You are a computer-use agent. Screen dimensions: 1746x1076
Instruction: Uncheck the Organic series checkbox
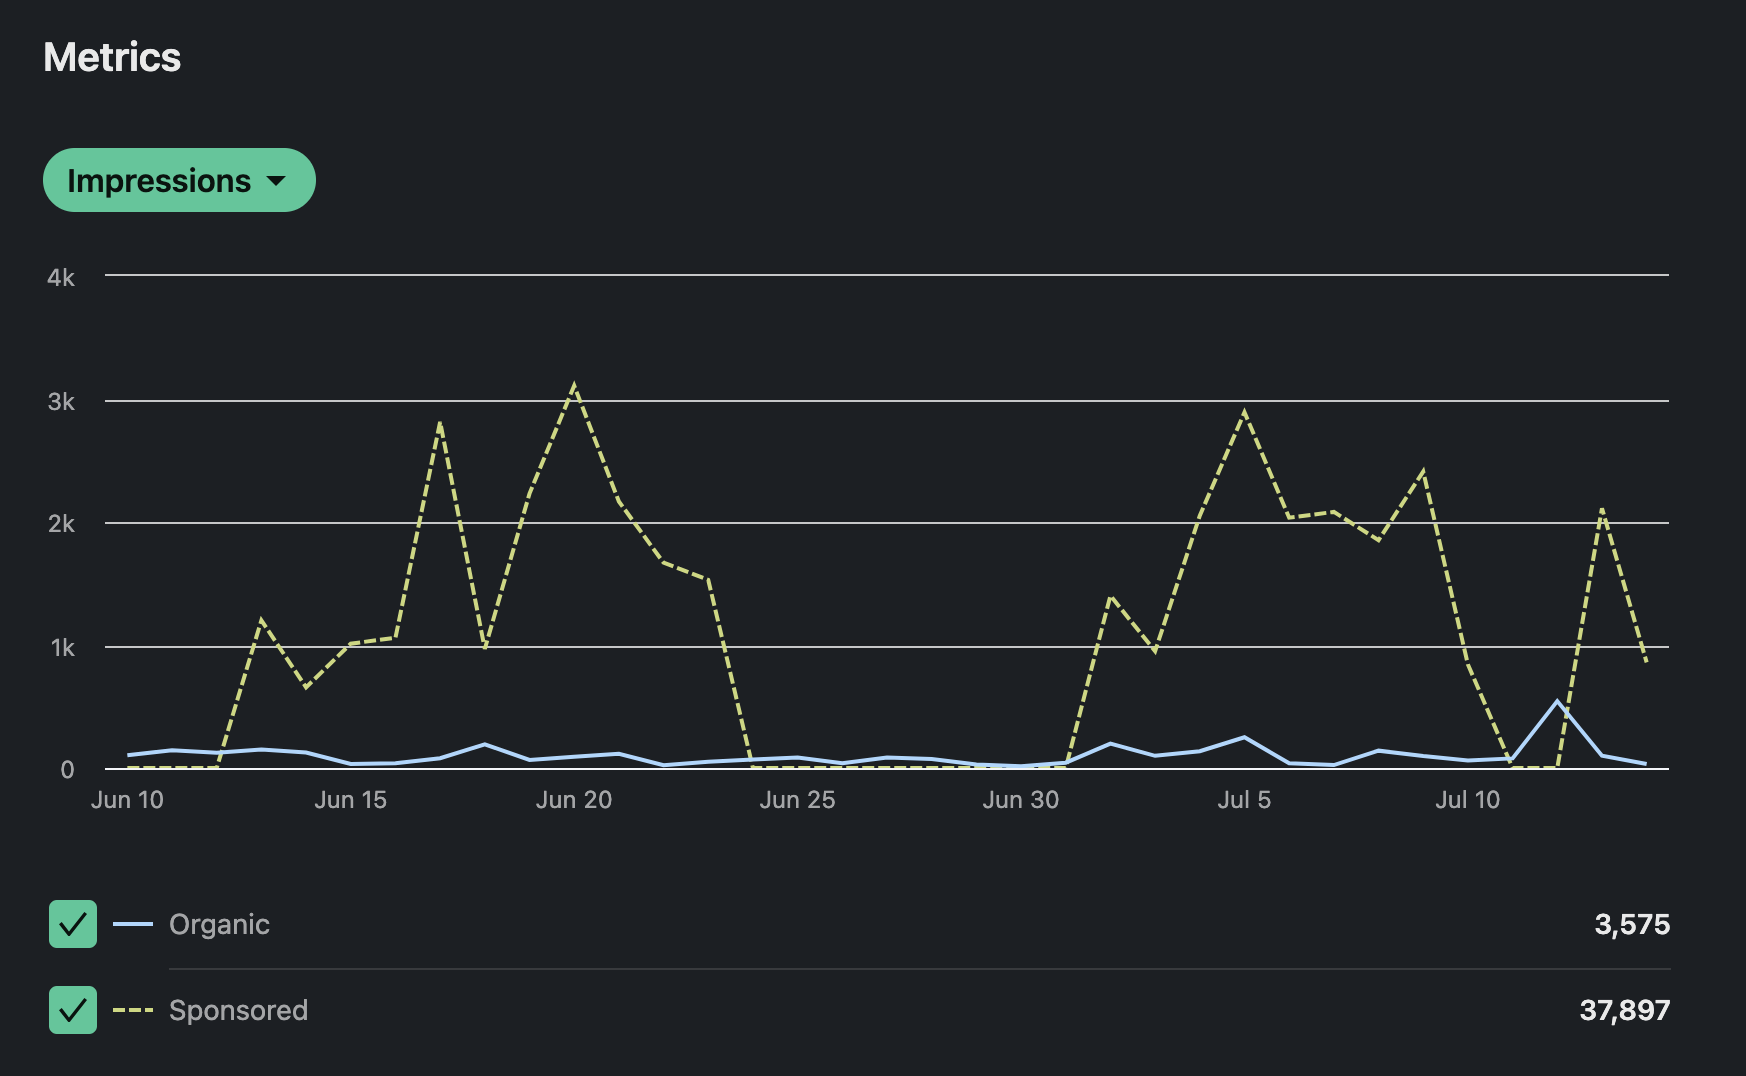73,924
